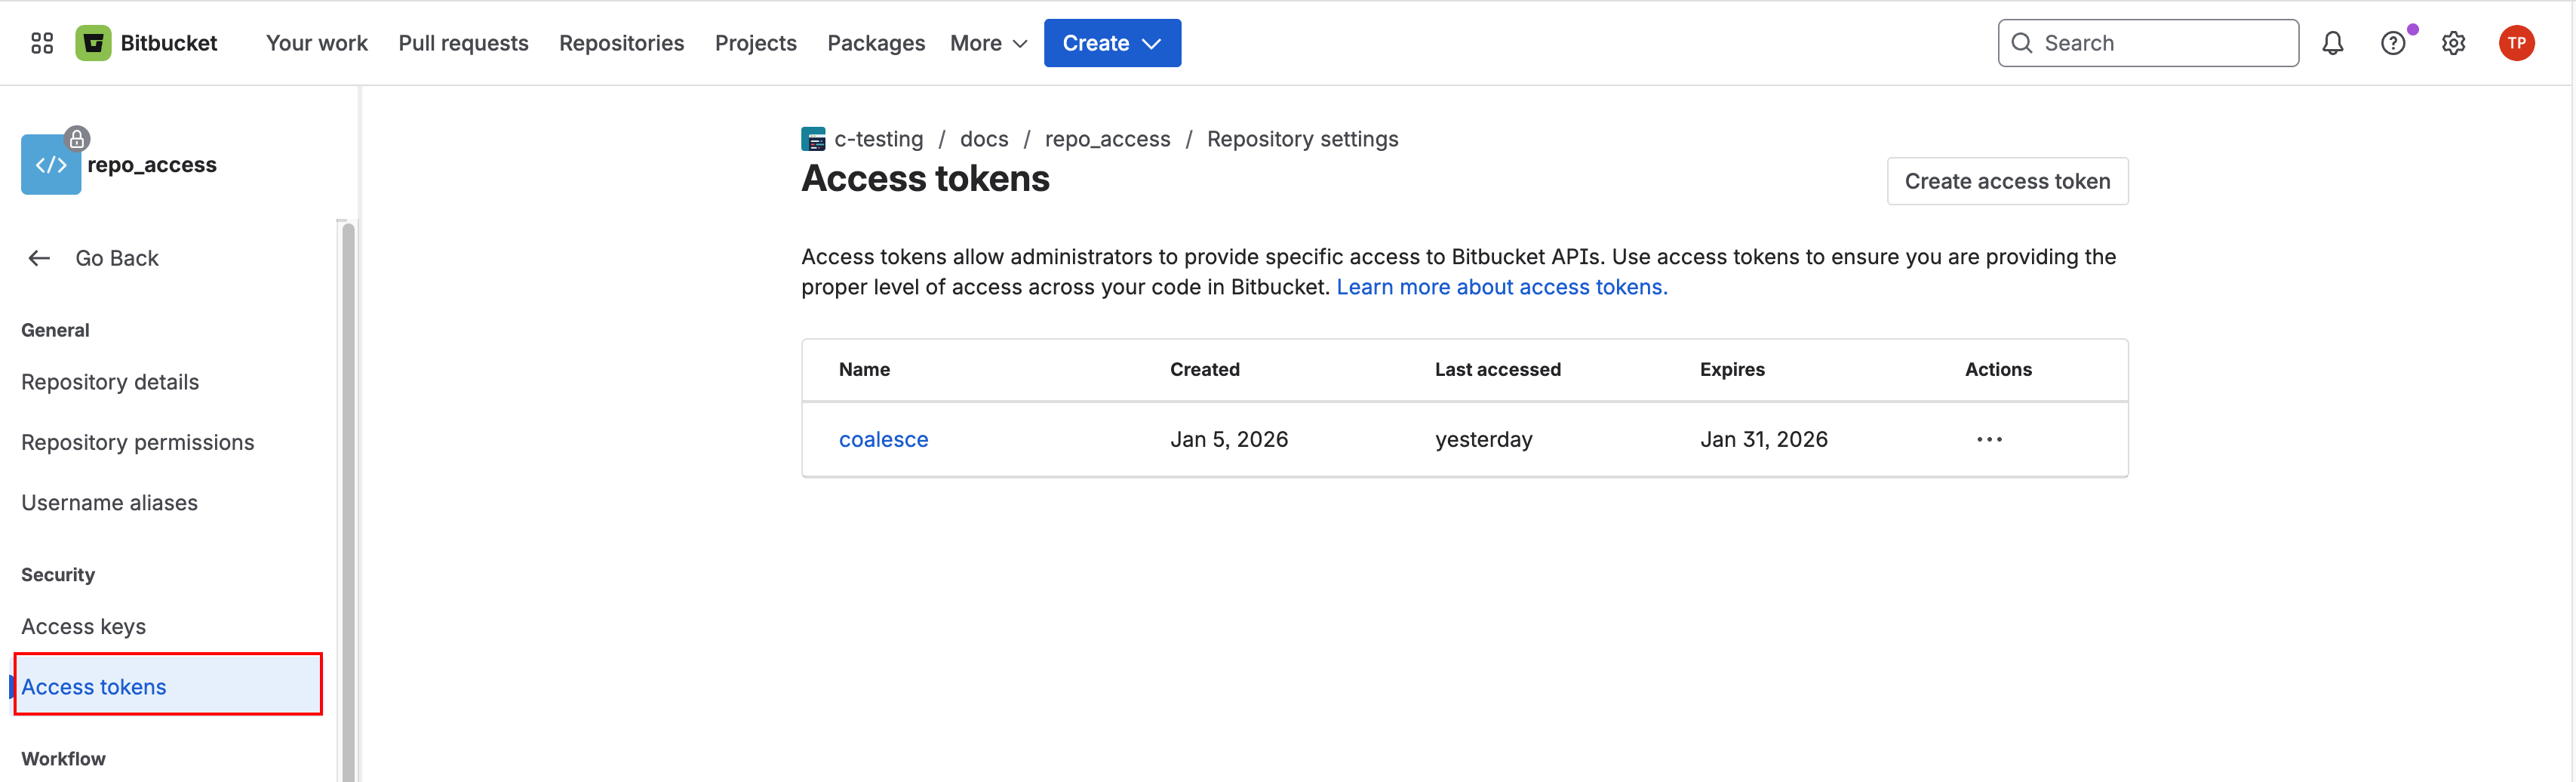Click the Create access token button
The width and height of the screenshot is (2576, 782).
2007,181
